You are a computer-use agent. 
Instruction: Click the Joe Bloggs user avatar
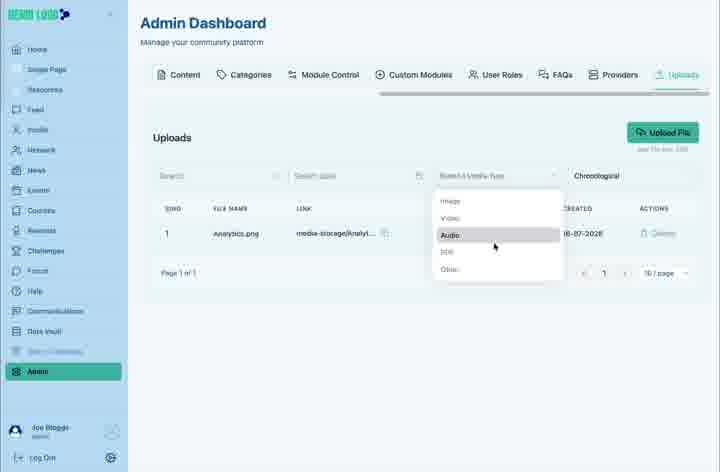[16, 431]
